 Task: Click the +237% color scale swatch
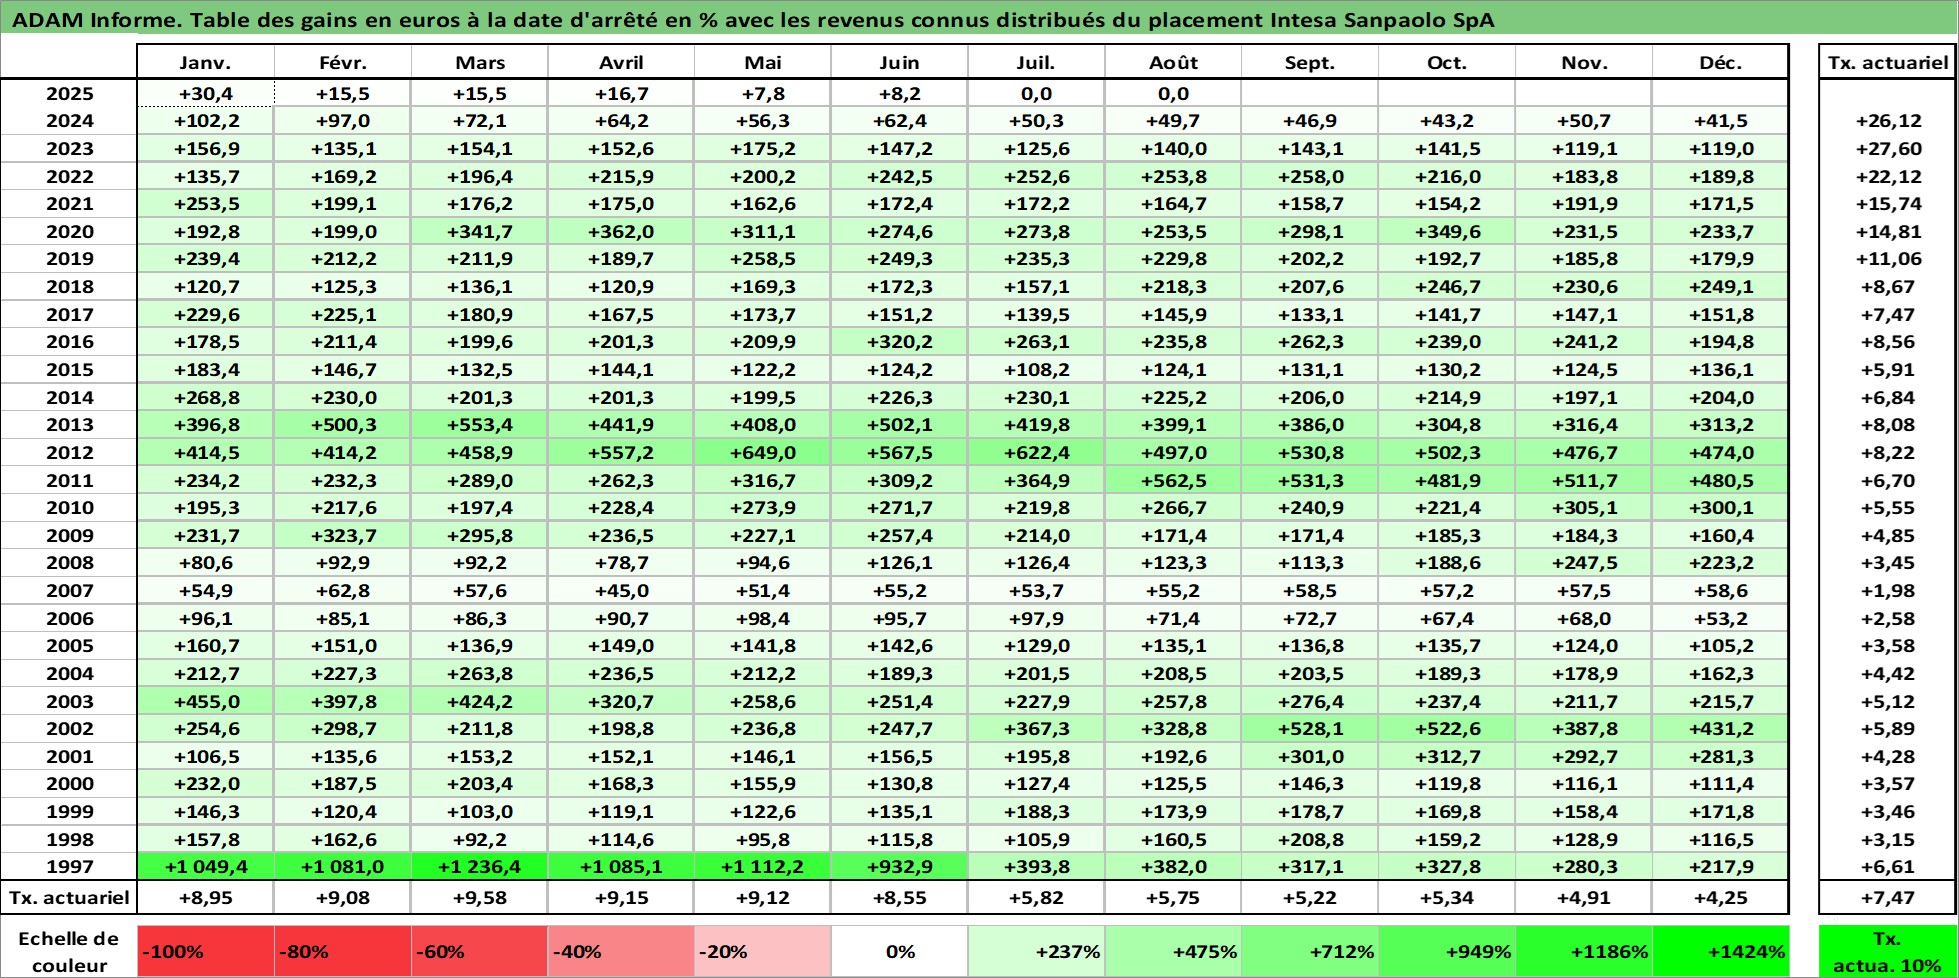(x=1036, y=951)
